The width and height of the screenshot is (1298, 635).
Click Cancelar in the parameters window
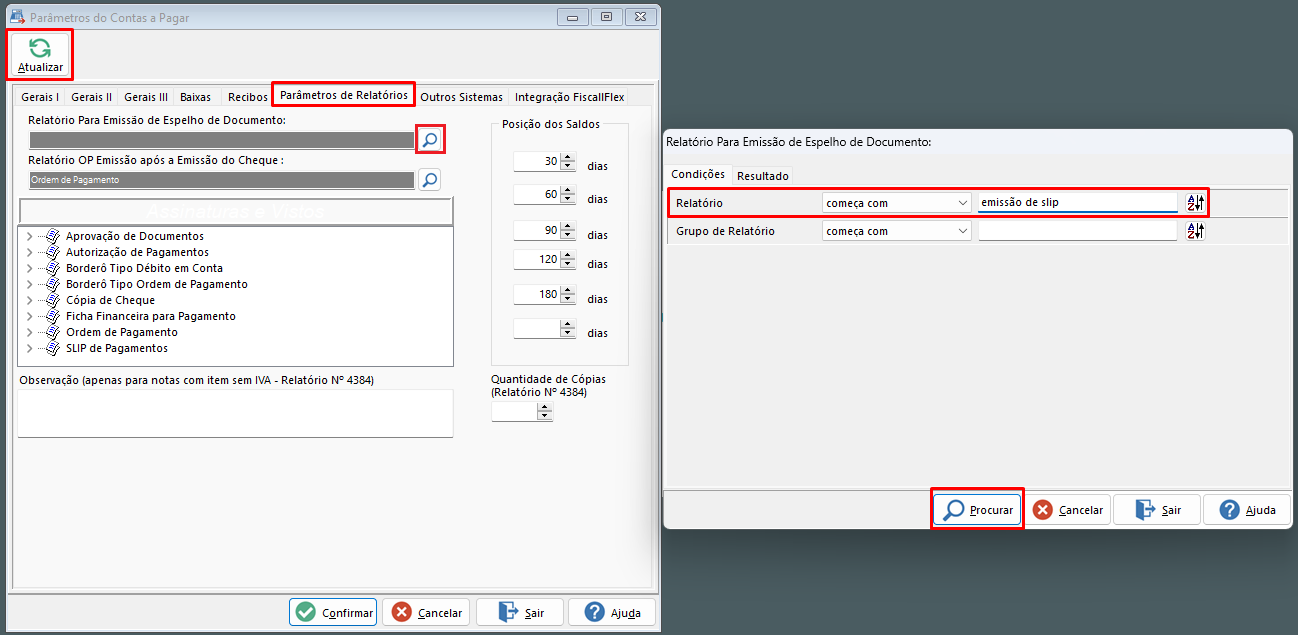[427, 612]
